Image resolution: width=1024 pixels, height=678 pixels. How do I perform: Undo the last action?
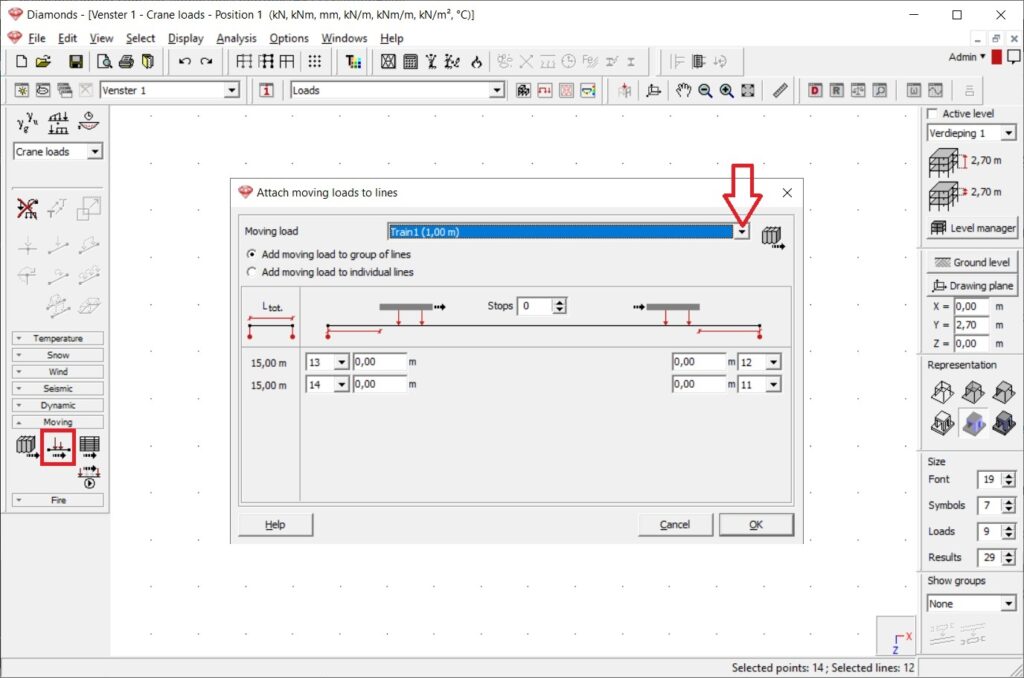pyautogui.click(x=184, y=61)
